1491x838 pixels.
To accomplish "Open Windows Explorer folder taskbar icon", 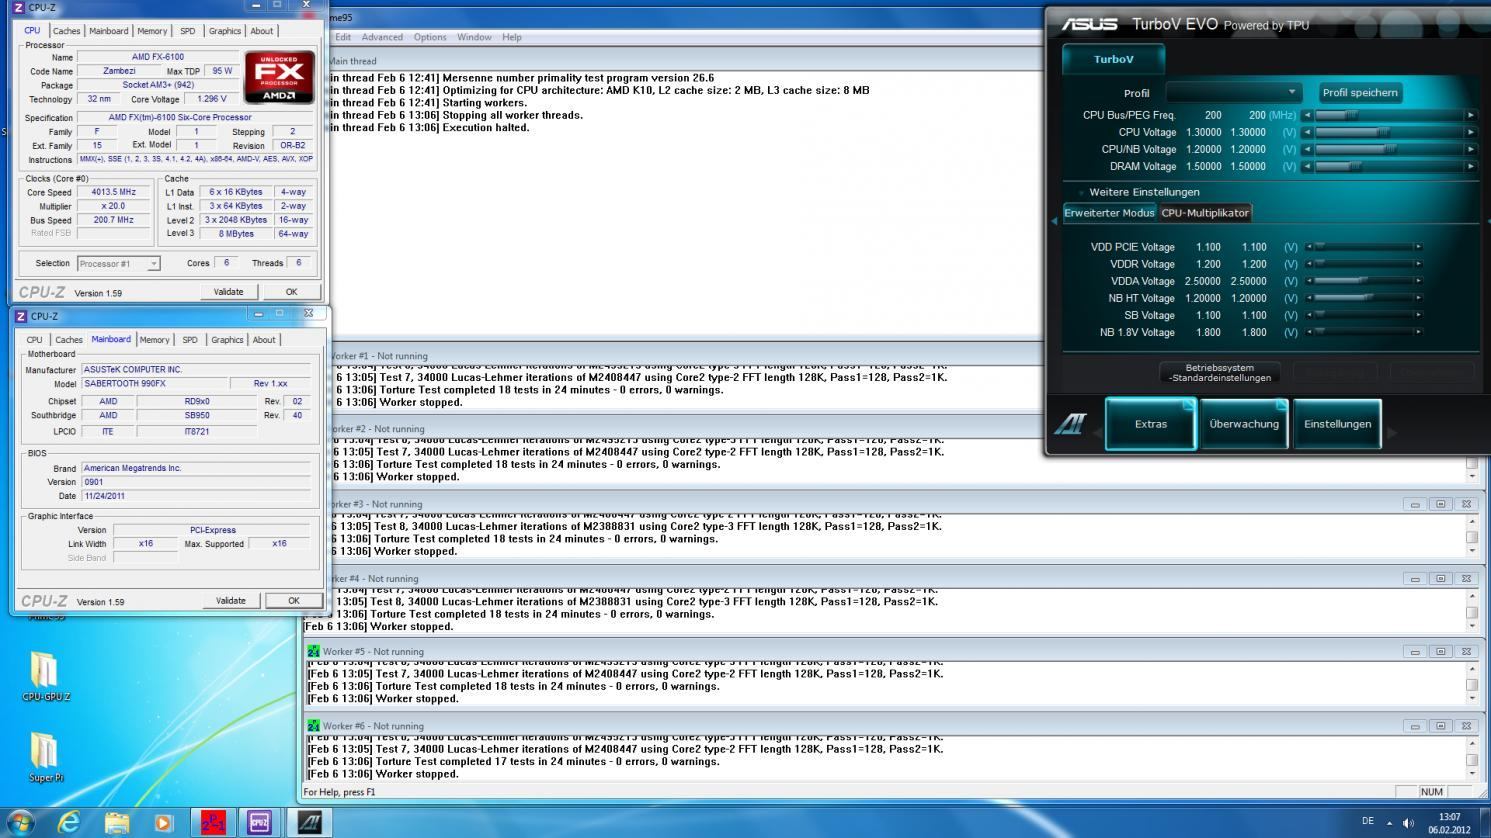I will pos(116,822).
